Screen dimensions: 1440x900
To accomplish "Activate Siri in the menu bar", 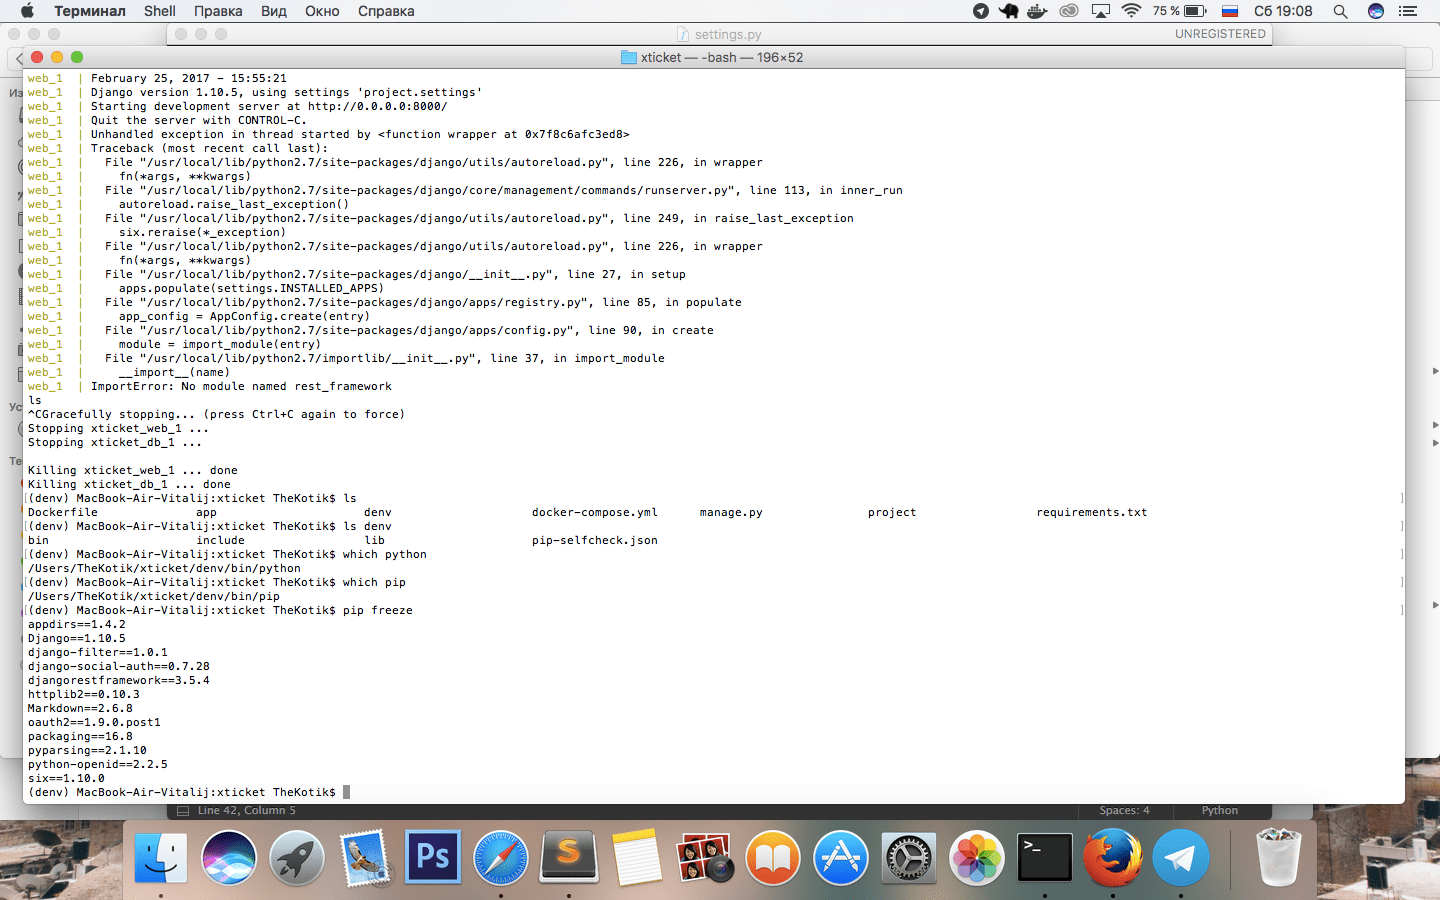I will pos(1376,11).
